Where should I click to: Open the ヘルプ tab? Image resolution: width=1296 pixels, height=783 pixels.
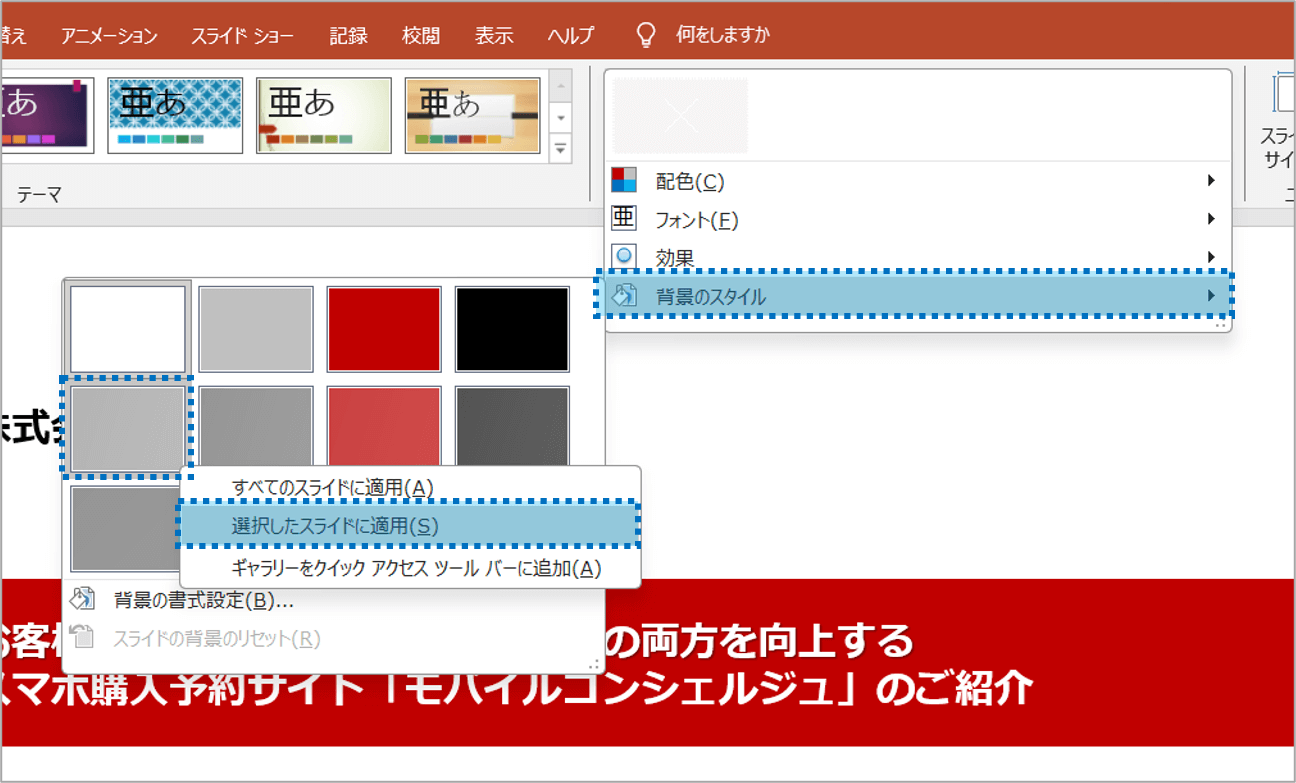(x=570, y=33)
